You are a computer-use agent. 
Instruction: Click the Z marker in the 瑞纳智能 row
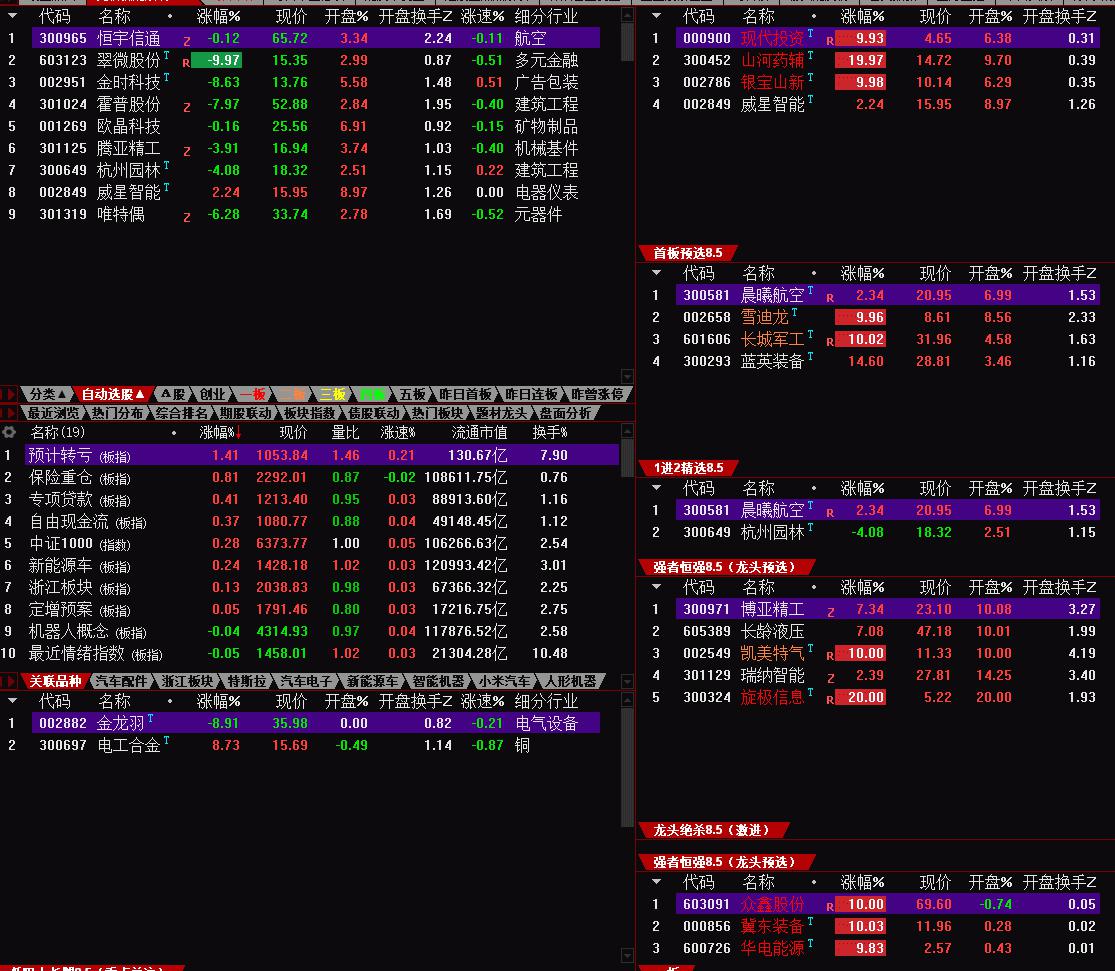click(x=830, y=678)
